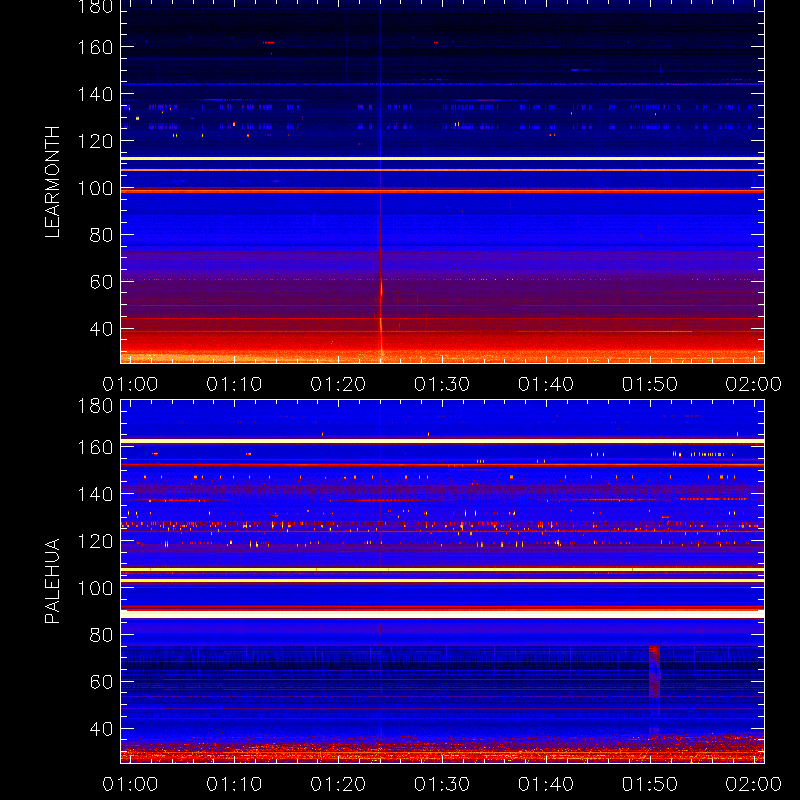Select the 120 frequency label on the Learmonth plot
800x800 pixels.
pyautogui.click(x=95, y=141)
